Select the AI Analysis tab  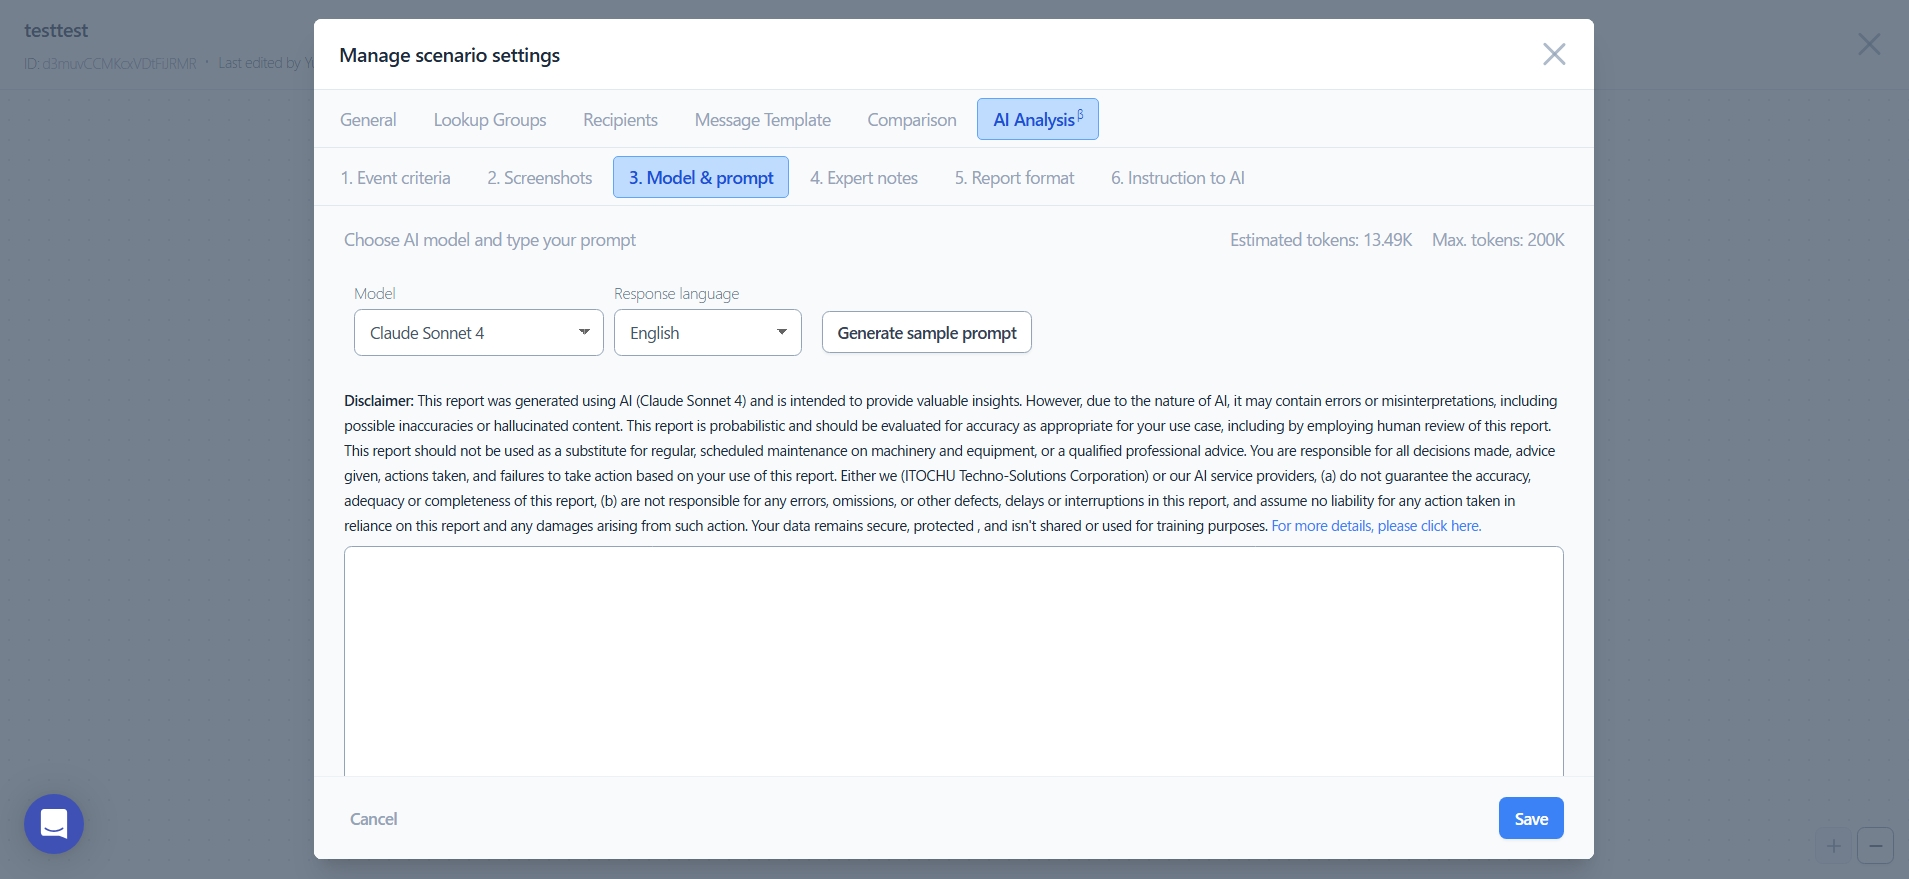(1037, 120)
